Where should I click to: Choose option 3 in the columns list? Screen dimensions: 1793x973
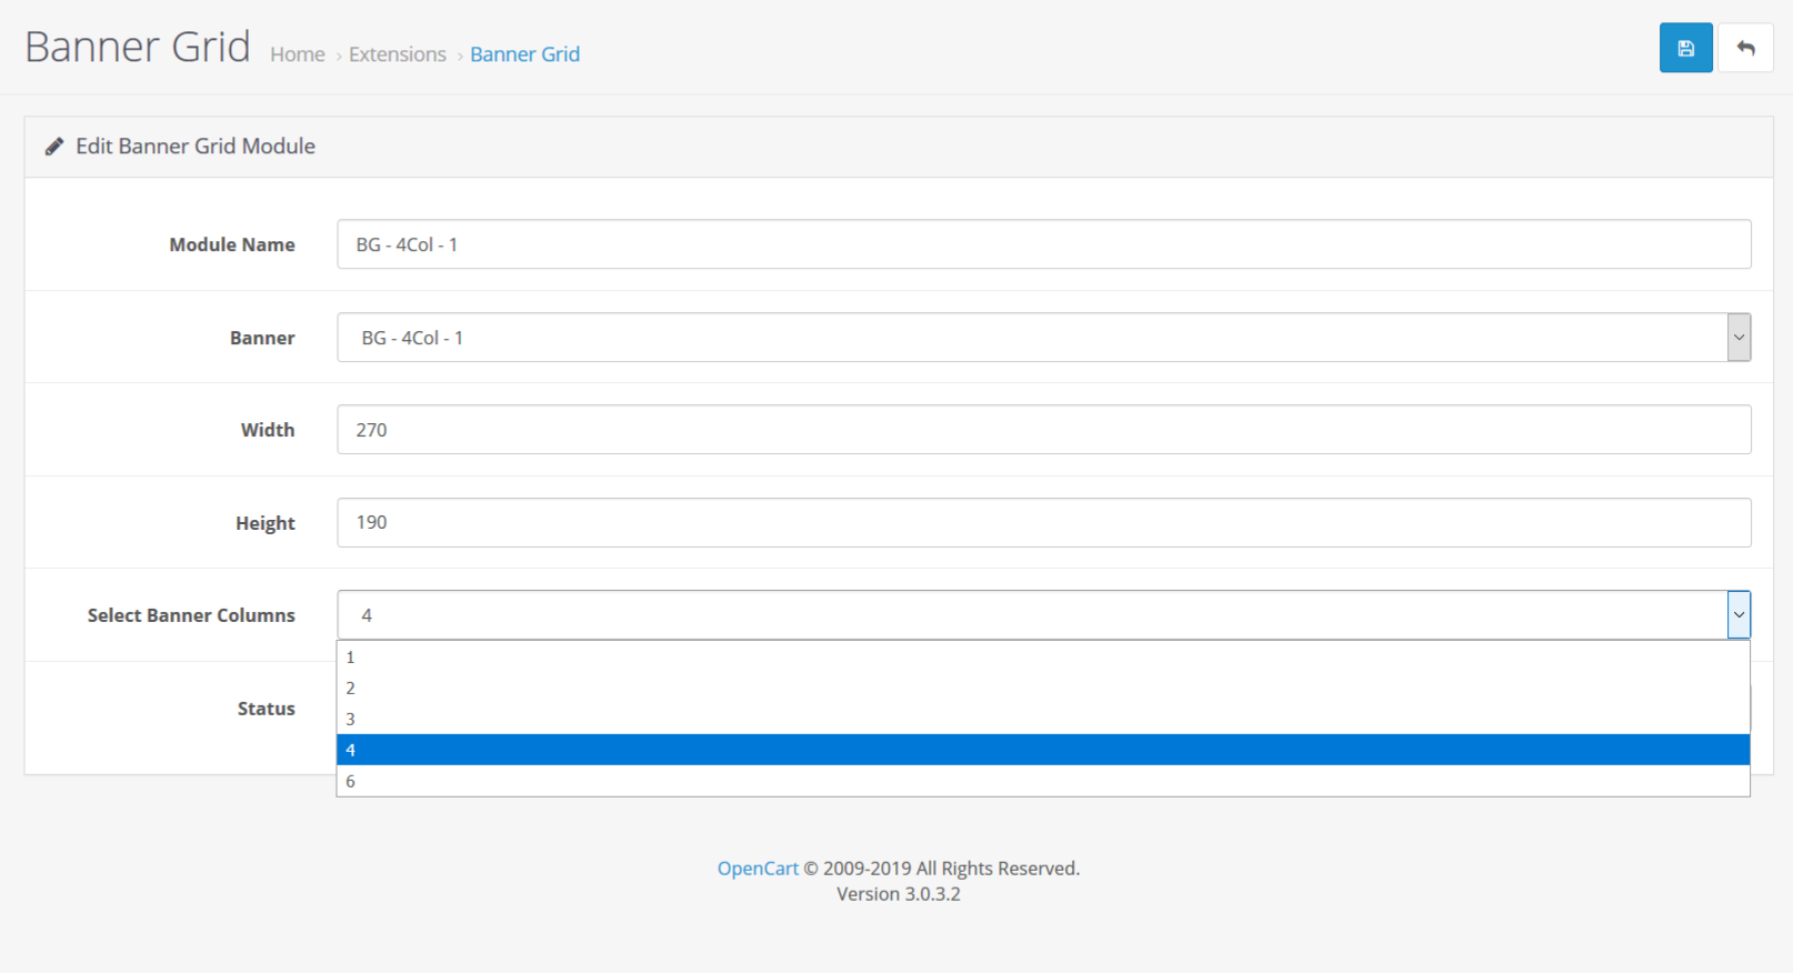tap(1043, 719)
